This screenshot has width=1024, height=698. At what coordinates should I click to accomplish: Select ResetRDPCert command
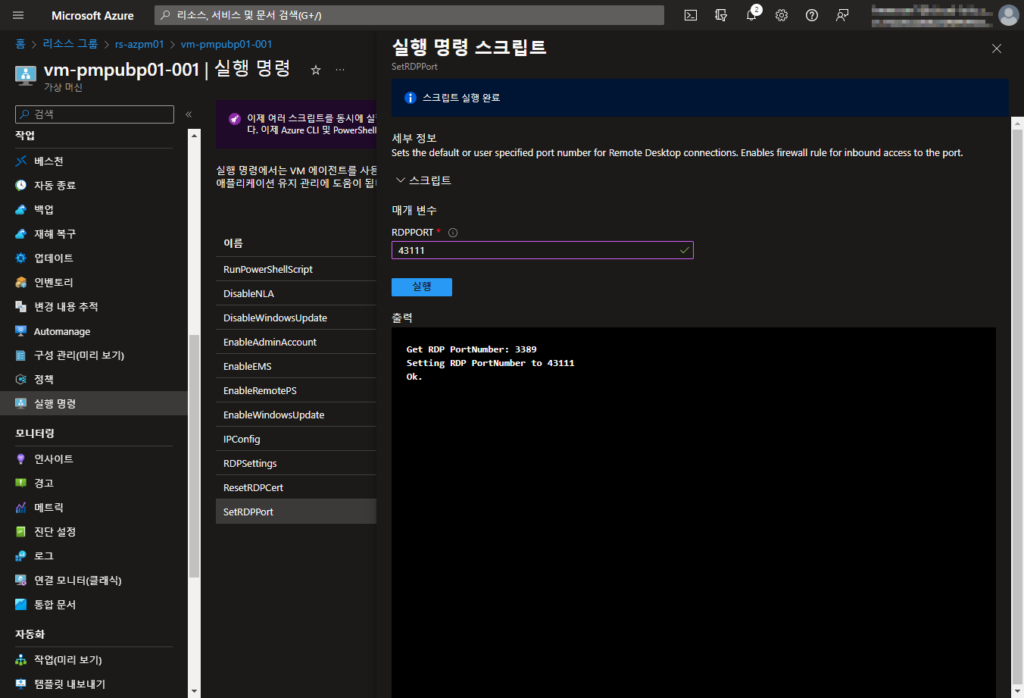pyautogui.click(x=296, y=488)
